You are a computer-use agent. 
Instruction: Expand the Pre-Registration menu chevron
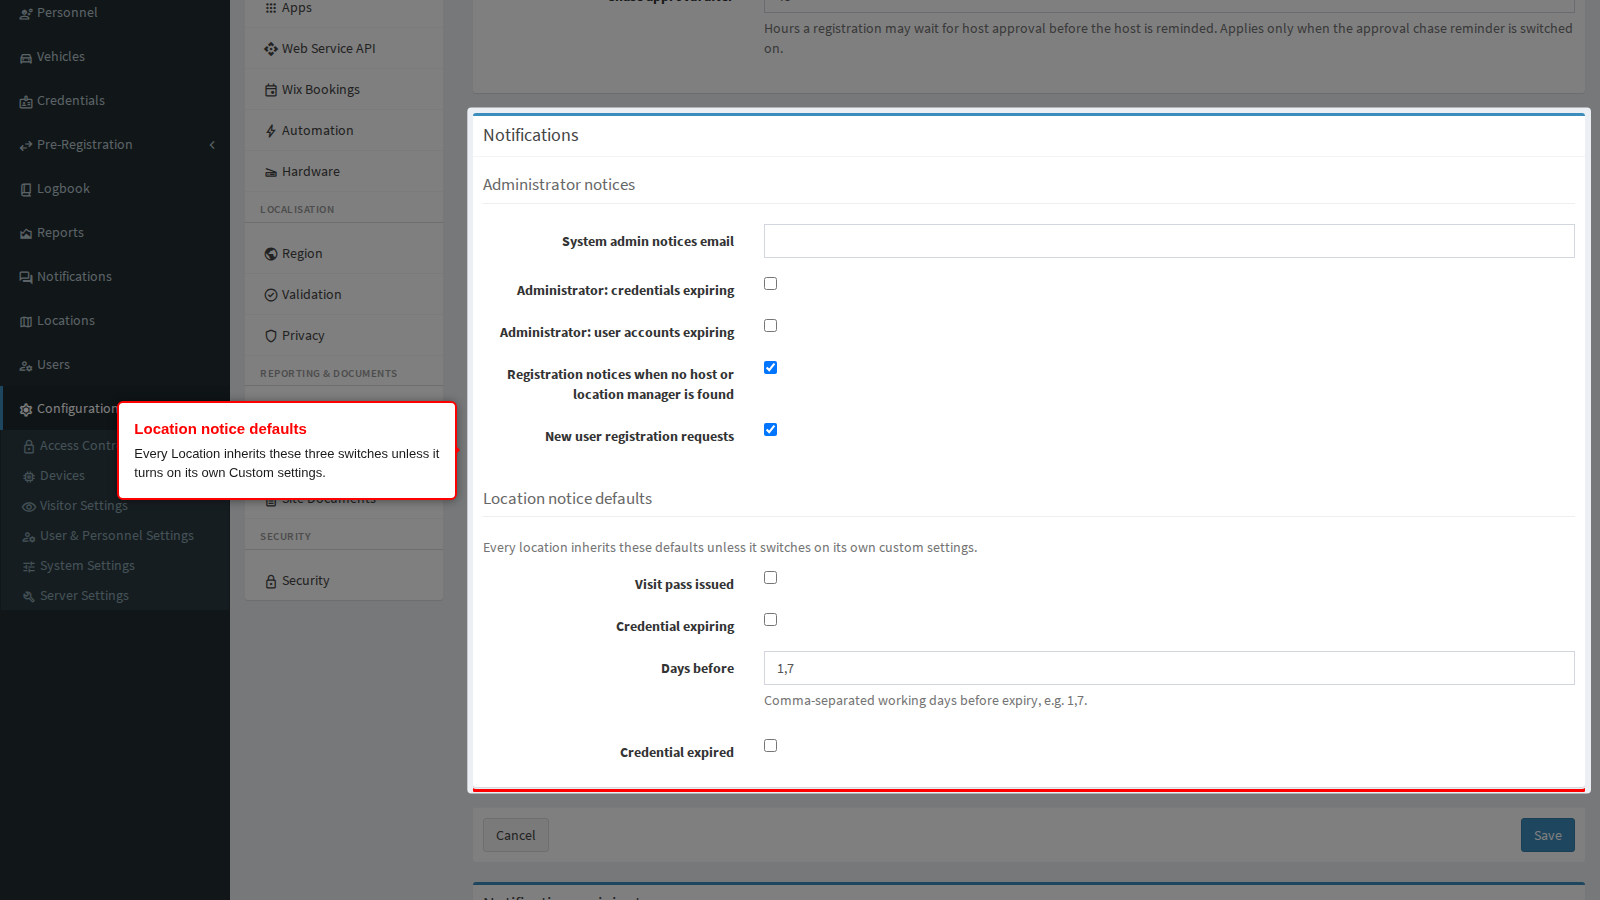point(212,145)
